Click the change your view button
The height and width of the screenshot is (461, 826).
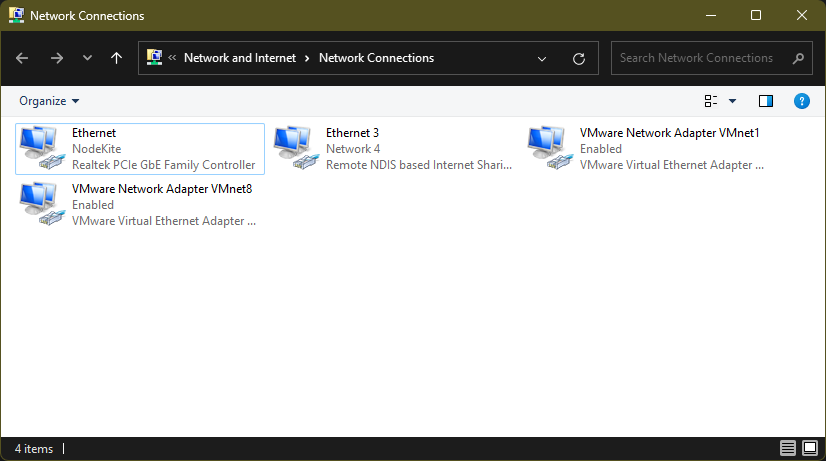[x=711, y=101]
